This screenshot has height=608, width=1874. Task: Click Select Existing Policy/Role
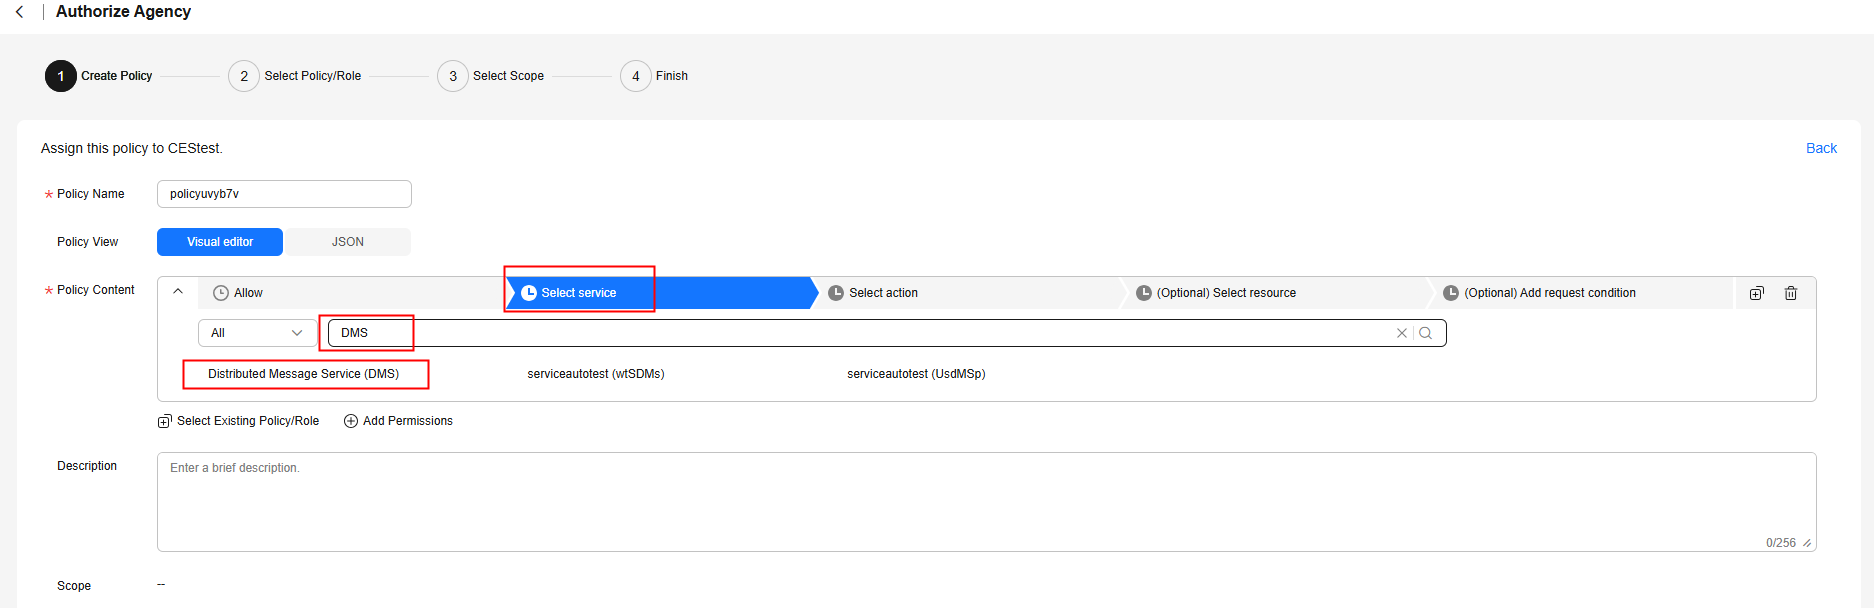(x=238, y=421)
